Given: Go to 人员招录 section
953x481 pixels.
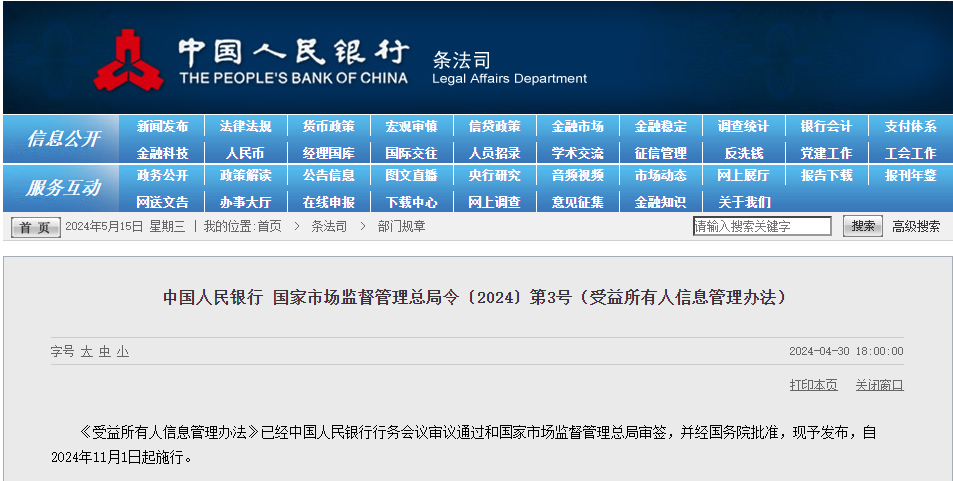Looking at the screenshot, I should 495,153.
